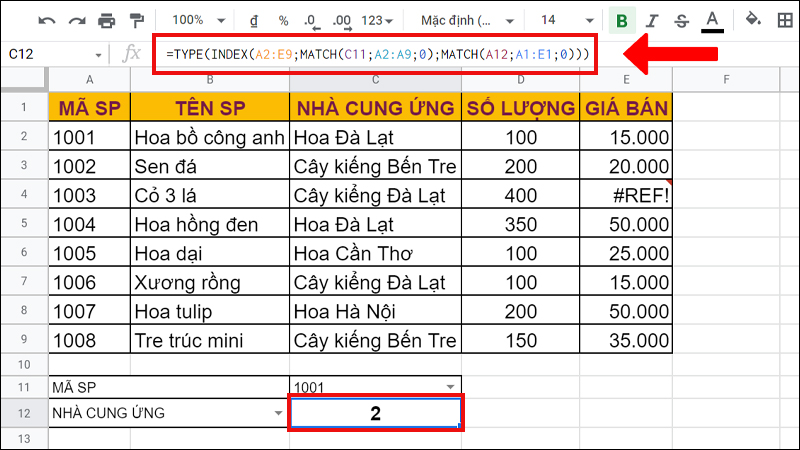Open text color picker (underlined A)
This screenshot has height=450, width=800.
click(x=712, y=20)
